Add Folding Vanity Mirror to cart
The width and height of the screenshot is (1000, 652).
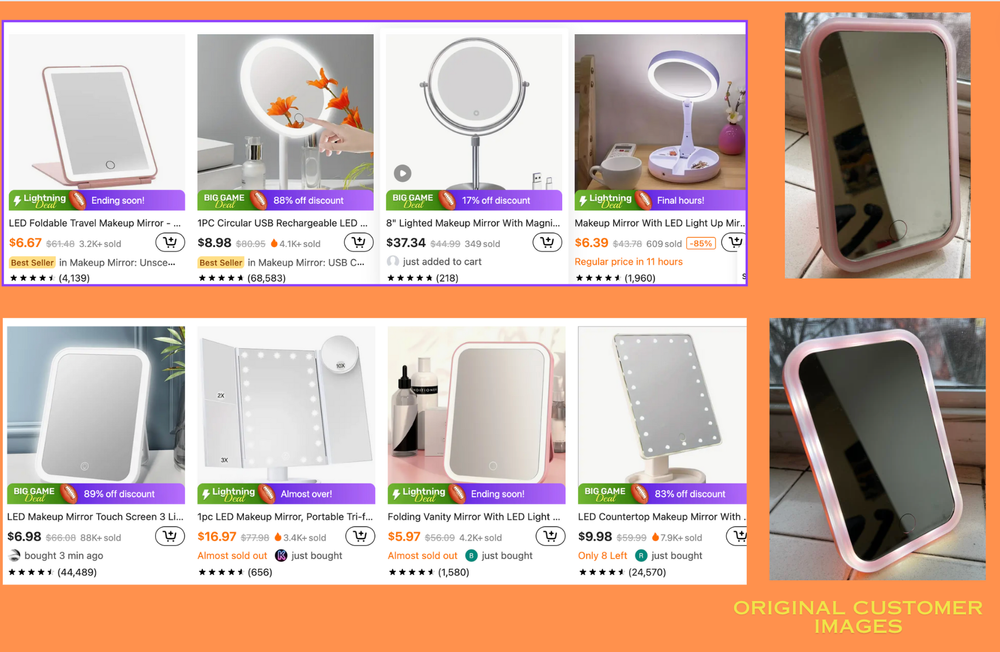point(550,537)
